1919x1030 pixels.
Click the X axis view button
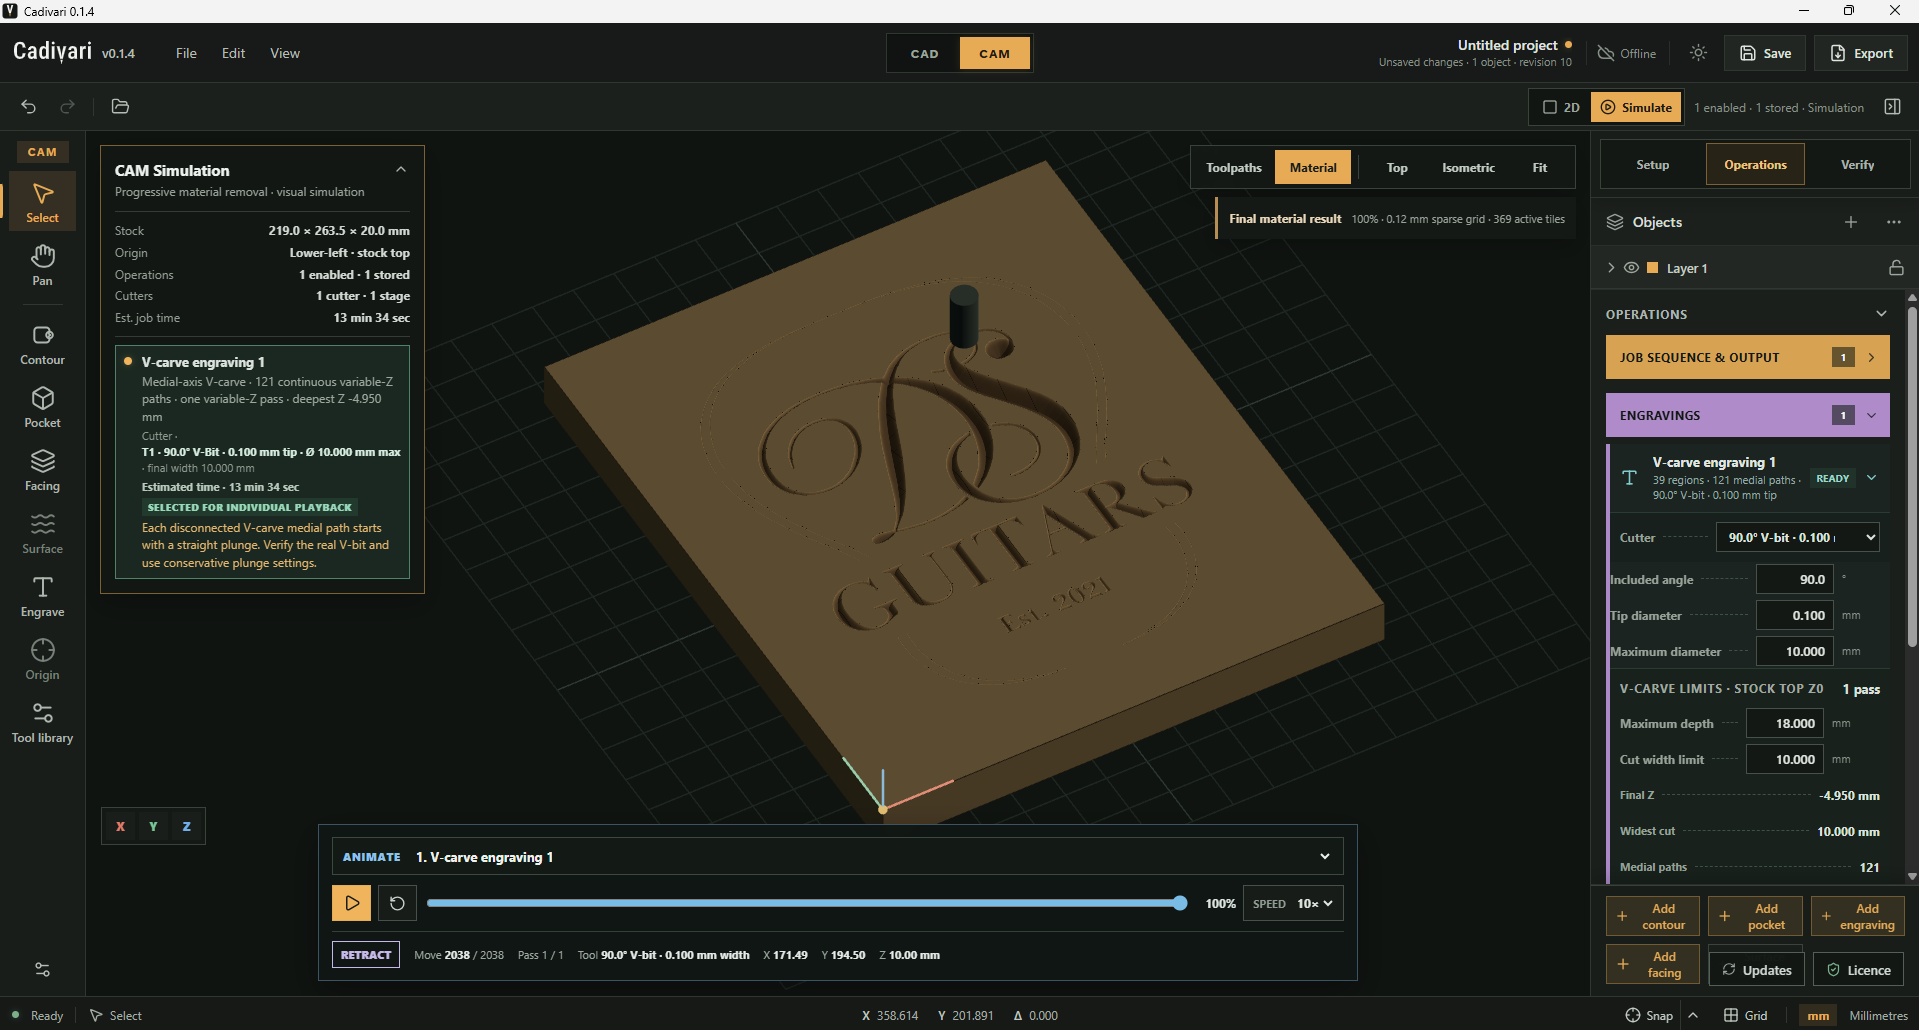[x=120, y=826]
